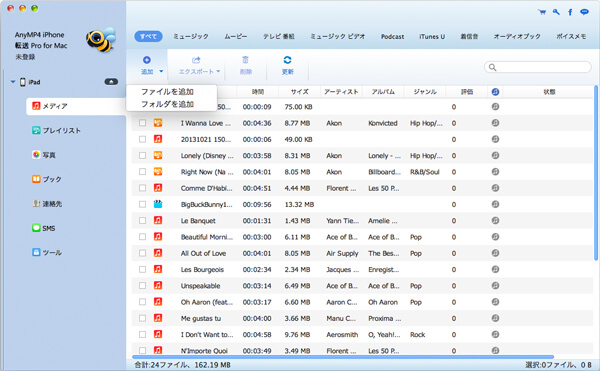Click the video clip icon of BigBuckBunny

158,204
